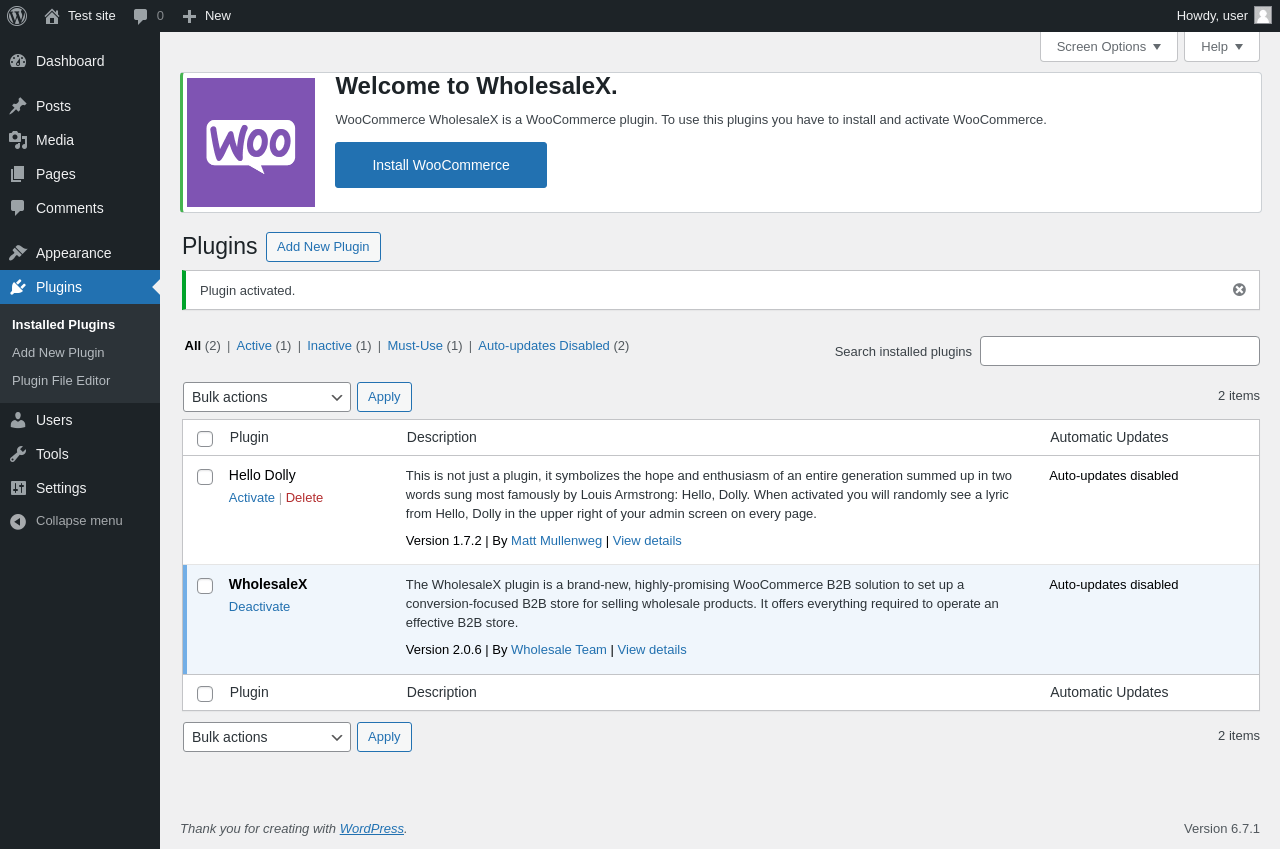The width and height of the screenshot is (1280, 849).
Task: Focus the Search installed plugins field
Action: 1120,351
